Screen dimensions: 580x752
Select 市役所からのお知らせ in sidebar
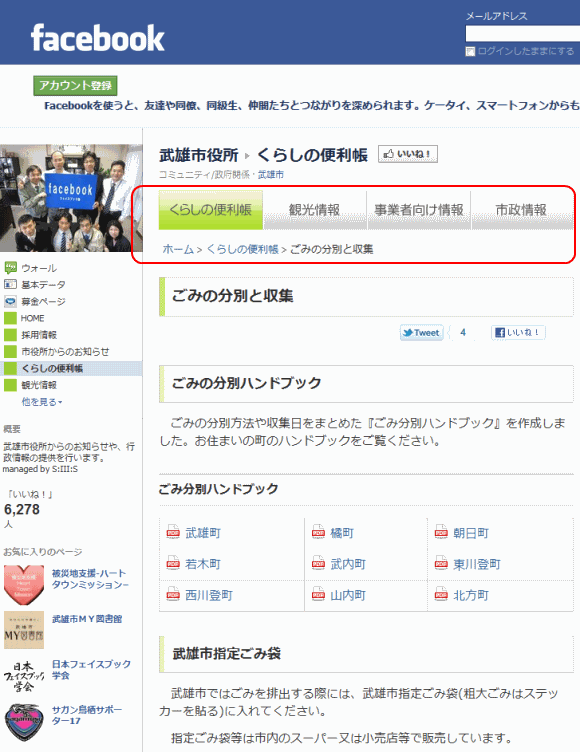[x=65, y=352]
